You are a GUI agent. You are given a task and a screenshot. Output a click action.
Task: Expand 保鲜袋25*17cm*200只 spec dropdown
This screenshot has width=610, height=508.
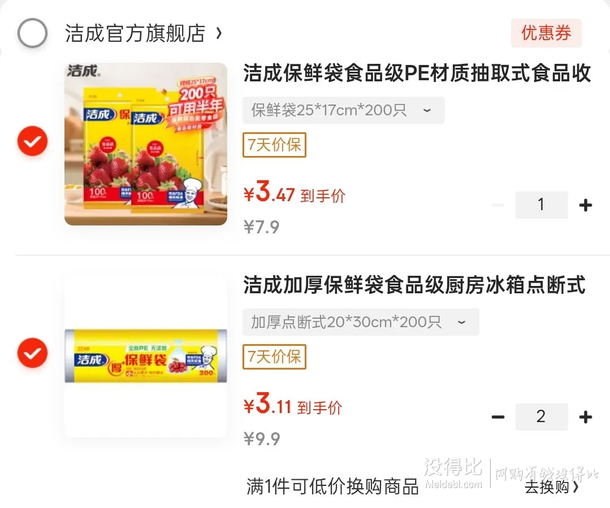343,110
